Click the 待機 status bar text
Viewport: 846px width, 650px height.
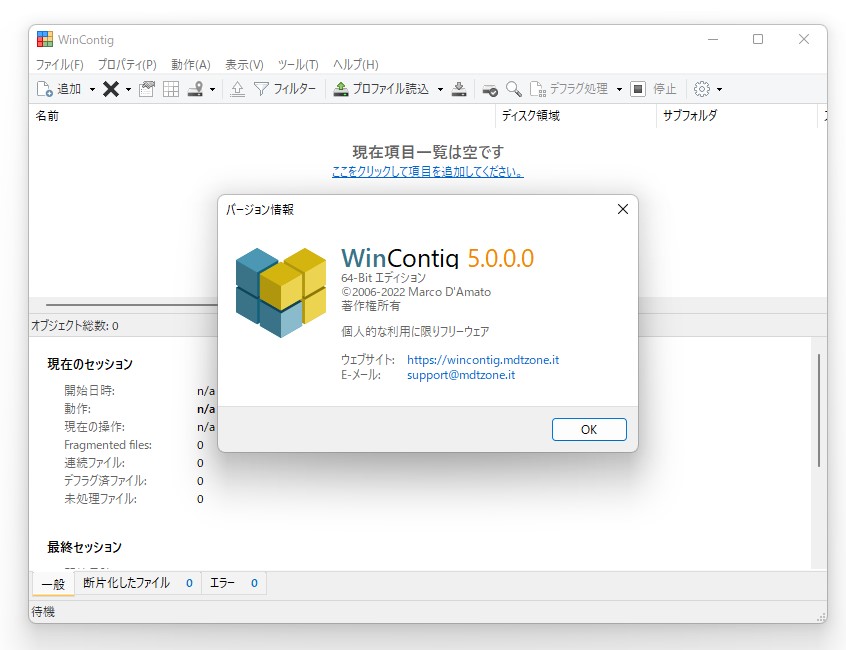[x=43, y=612]
